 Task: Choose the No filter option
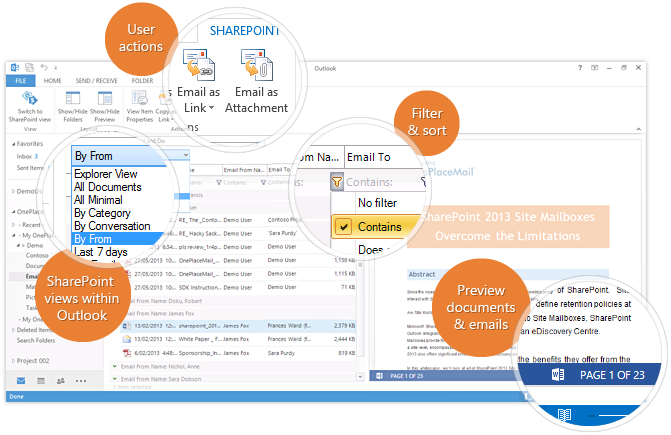click(377, 203)
